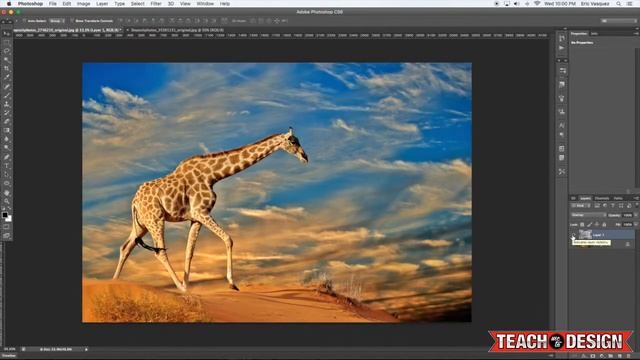
Task: Select the Quick Selection tool
Action: coord(6,60)
